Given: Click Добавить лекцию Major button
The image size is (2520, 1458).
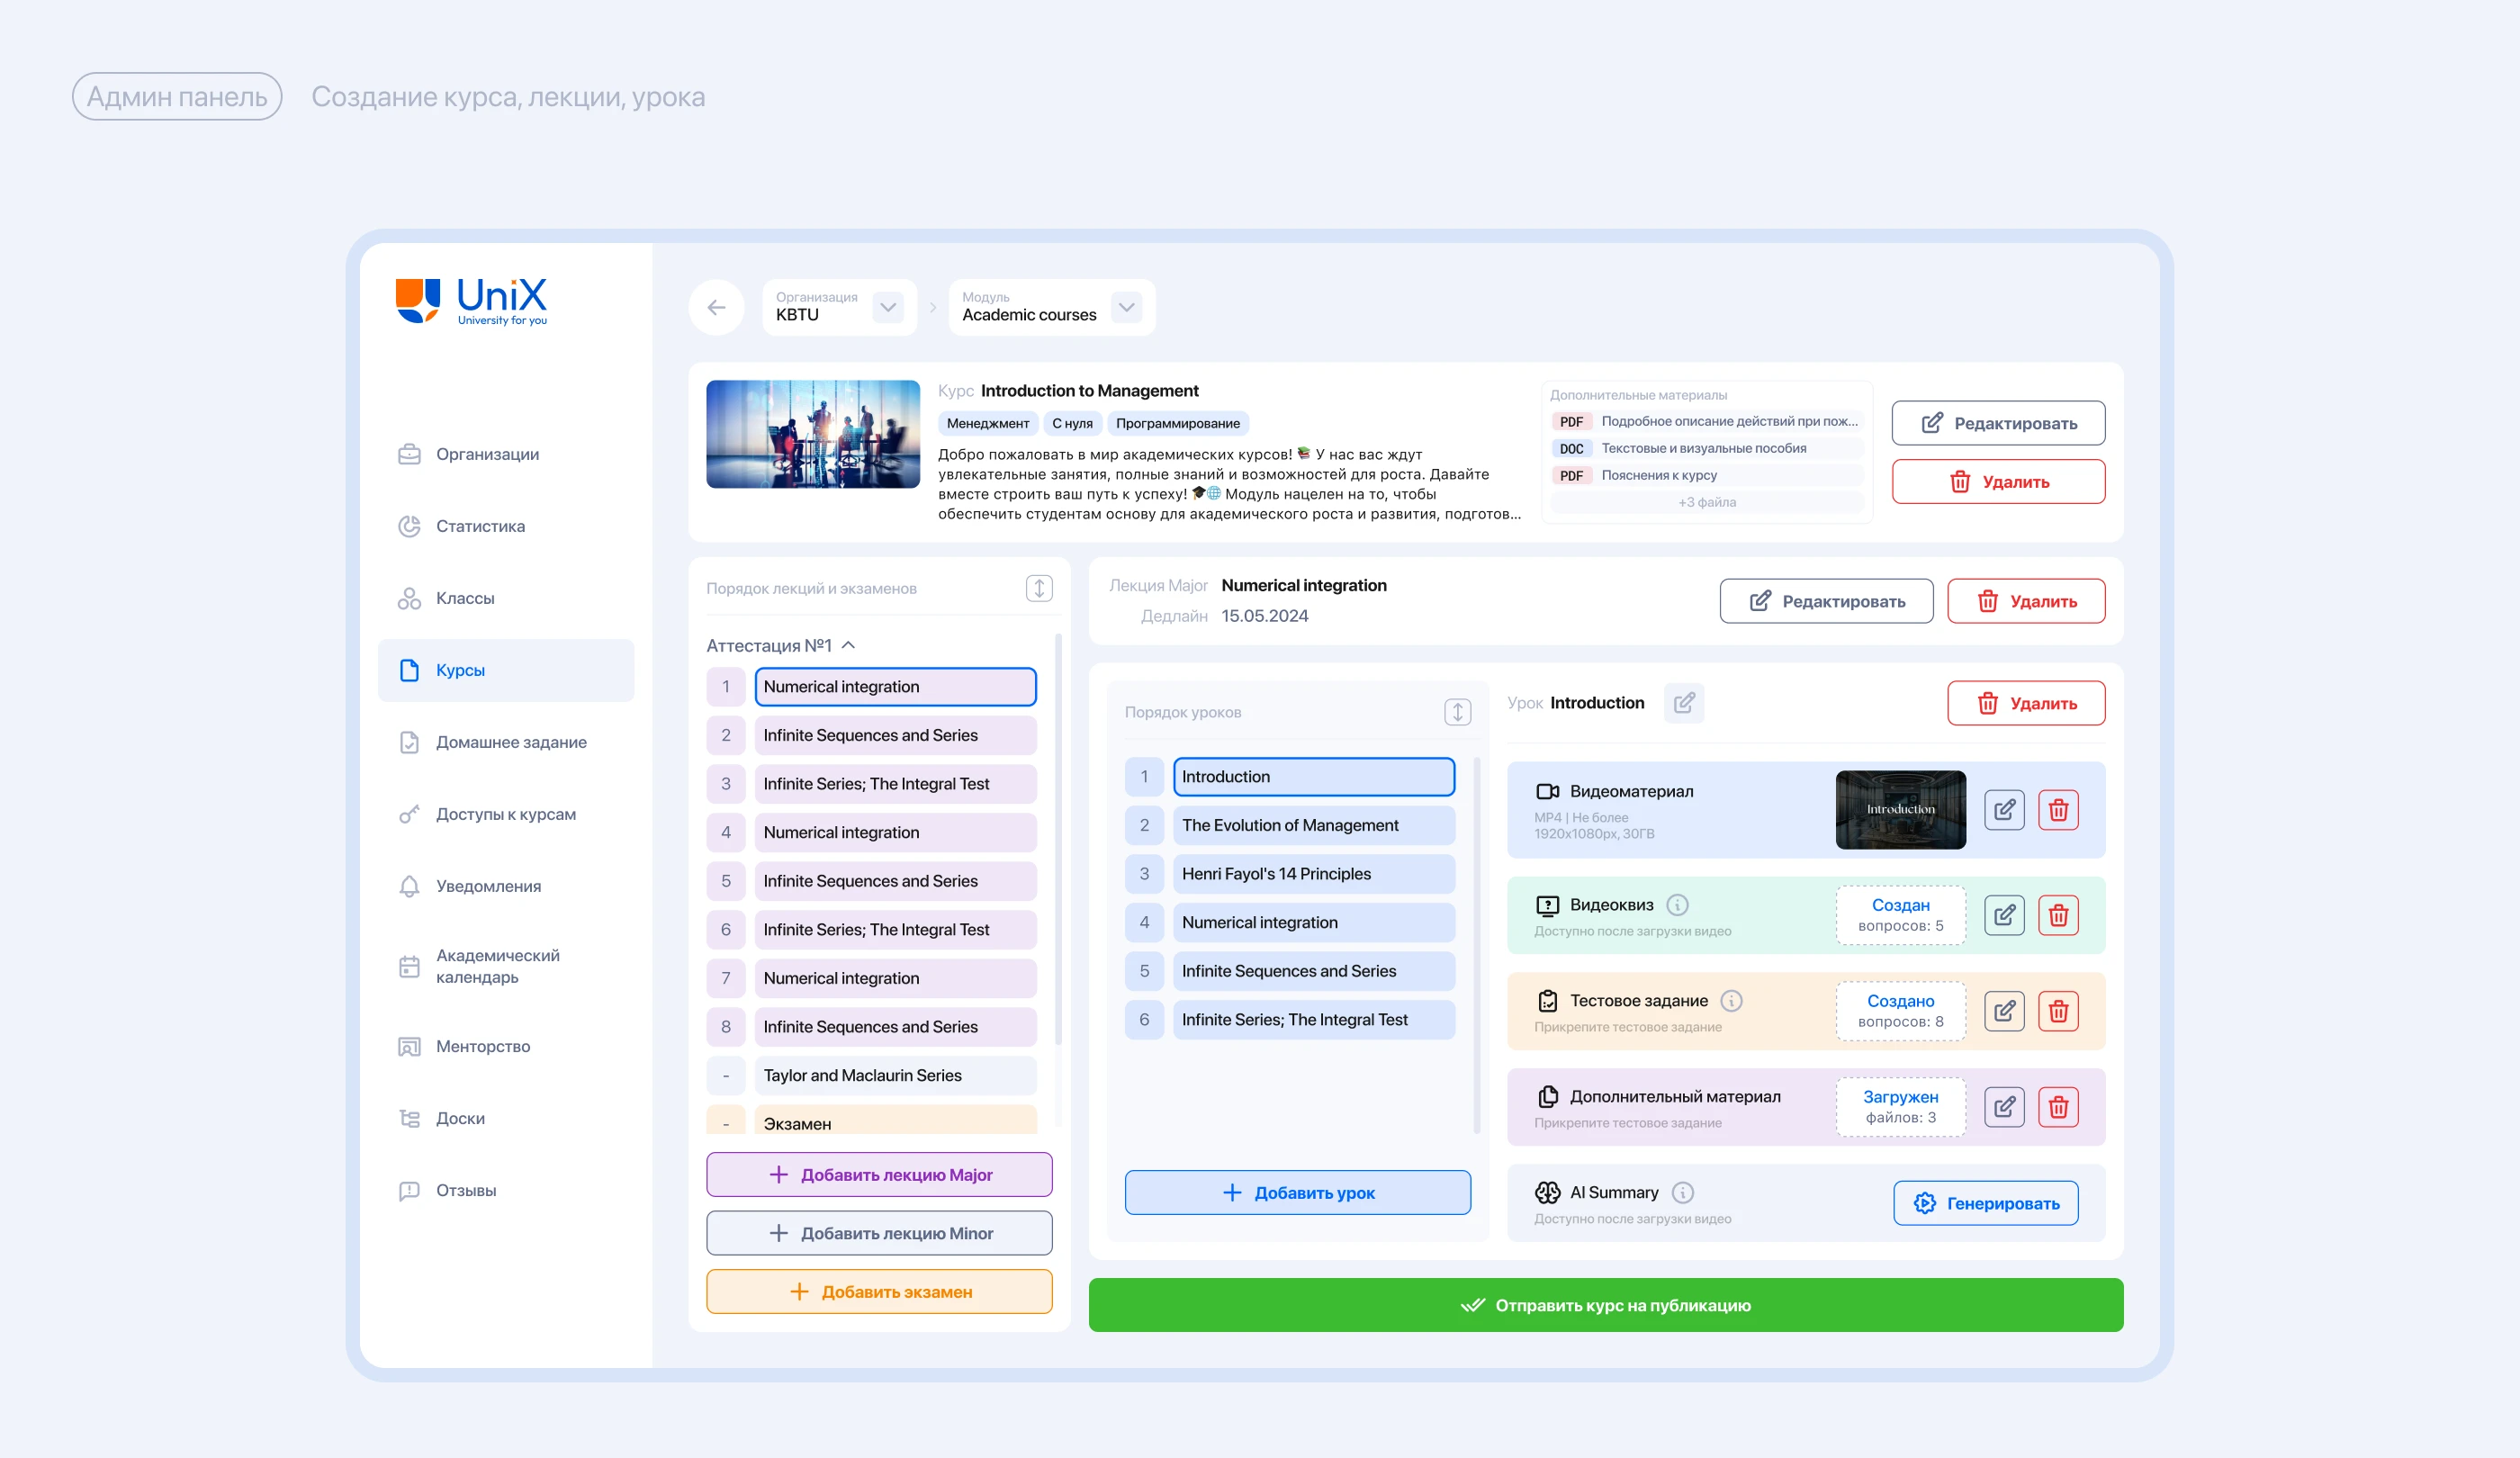Looking at the screenshot, I should pos(879,1175).
